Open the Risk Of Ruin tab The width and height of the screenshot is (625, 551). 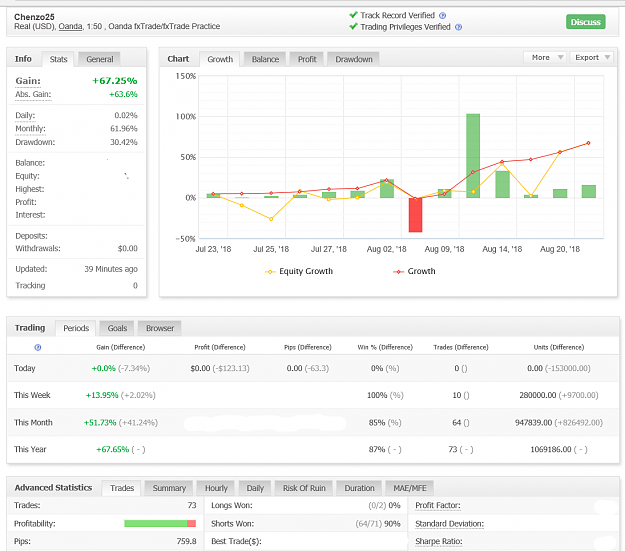coord(304,488)
